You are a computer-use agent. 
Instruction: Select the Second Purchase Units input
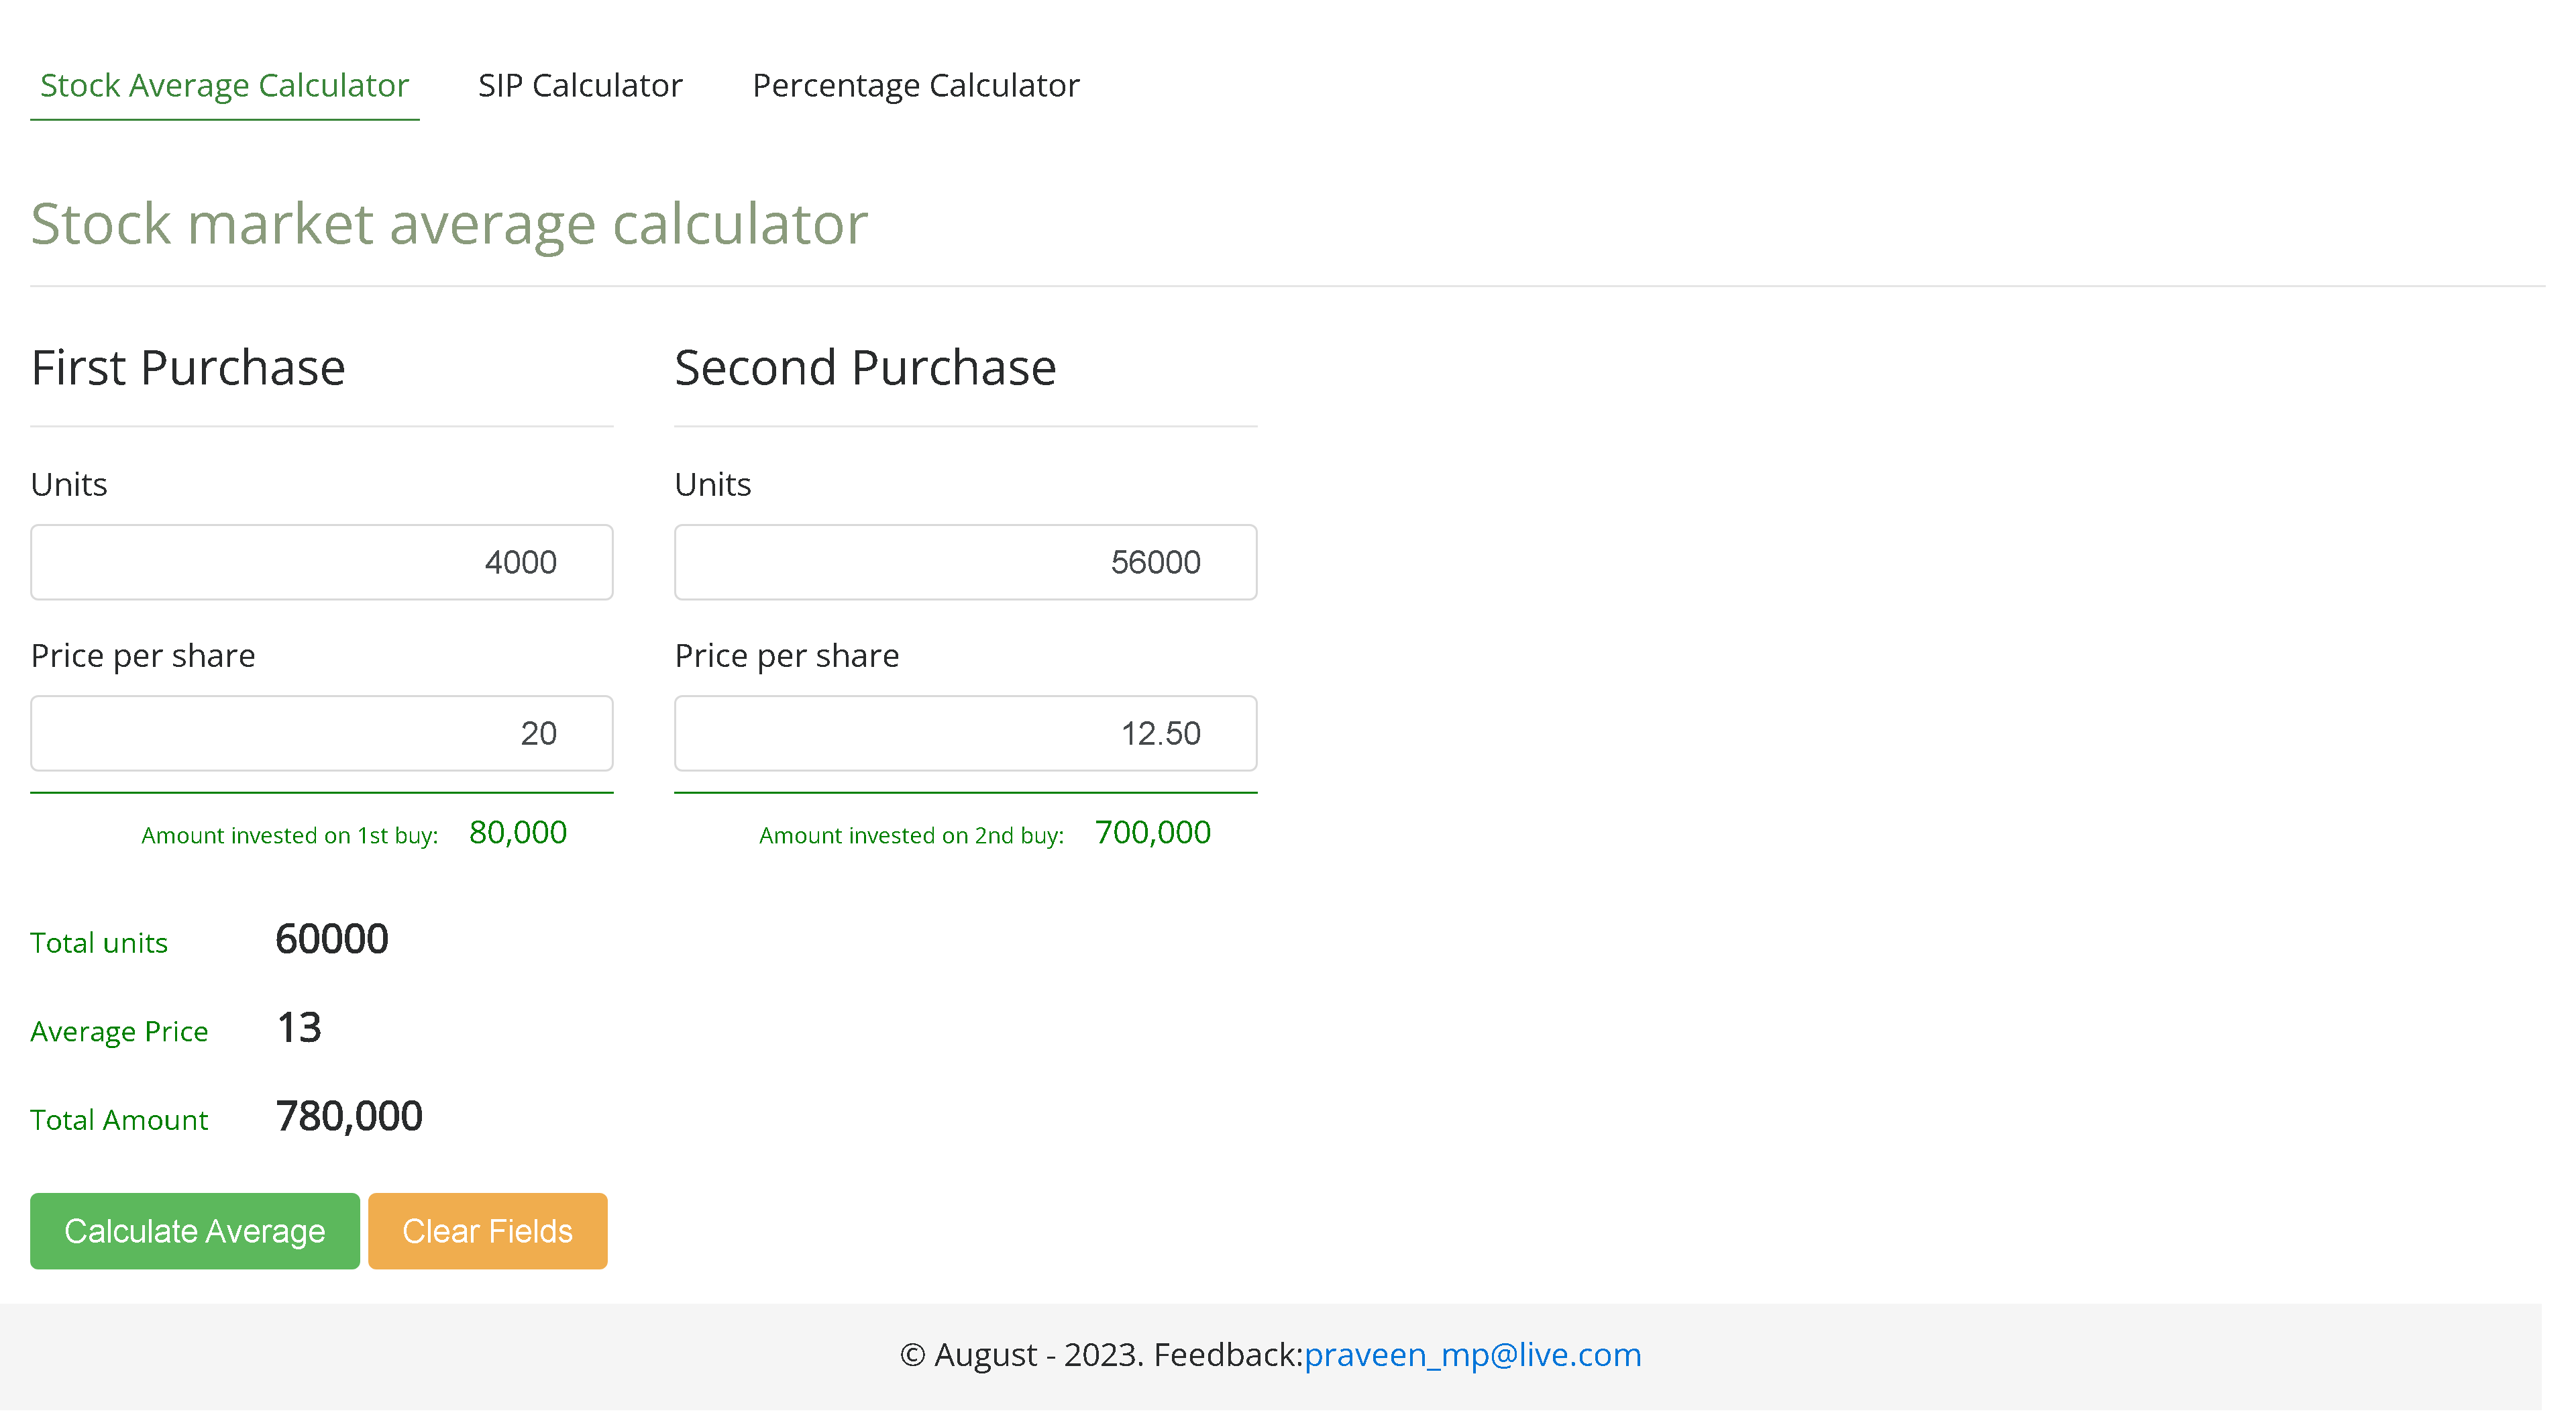965,562
